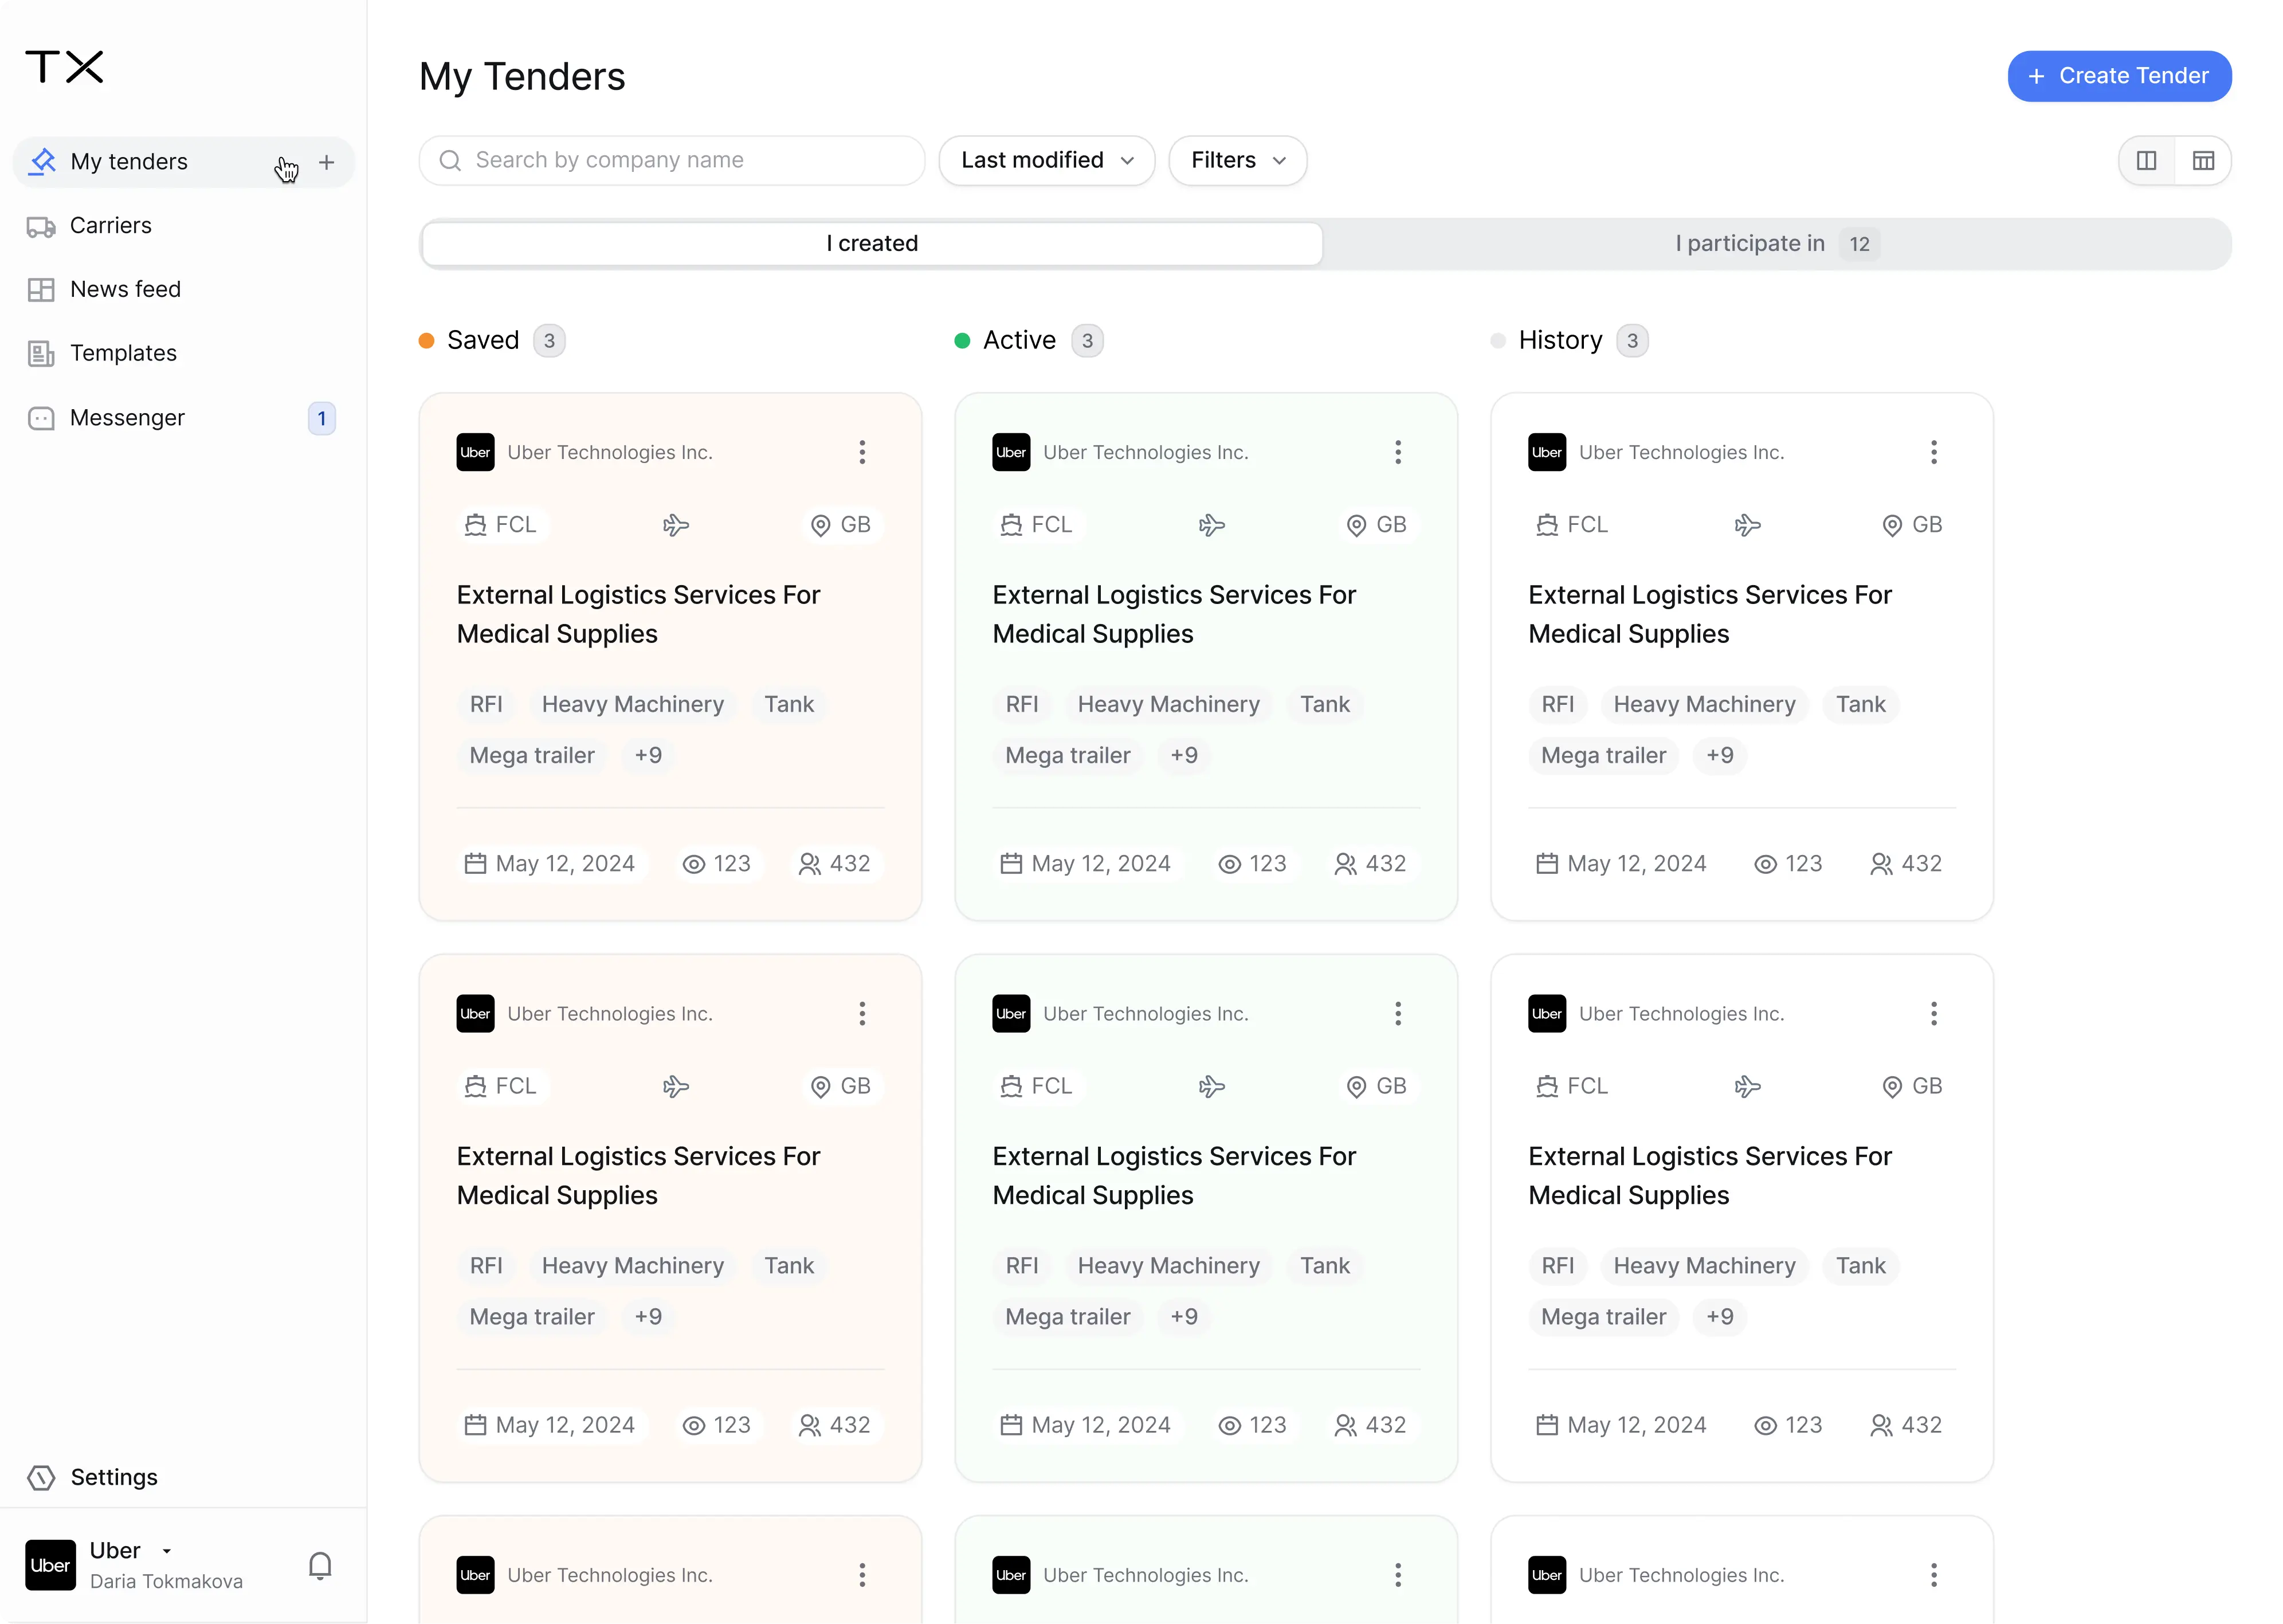This screenshot has height=1624, width=2283.
Task: Open the News feed section
Action: (125, 290)
